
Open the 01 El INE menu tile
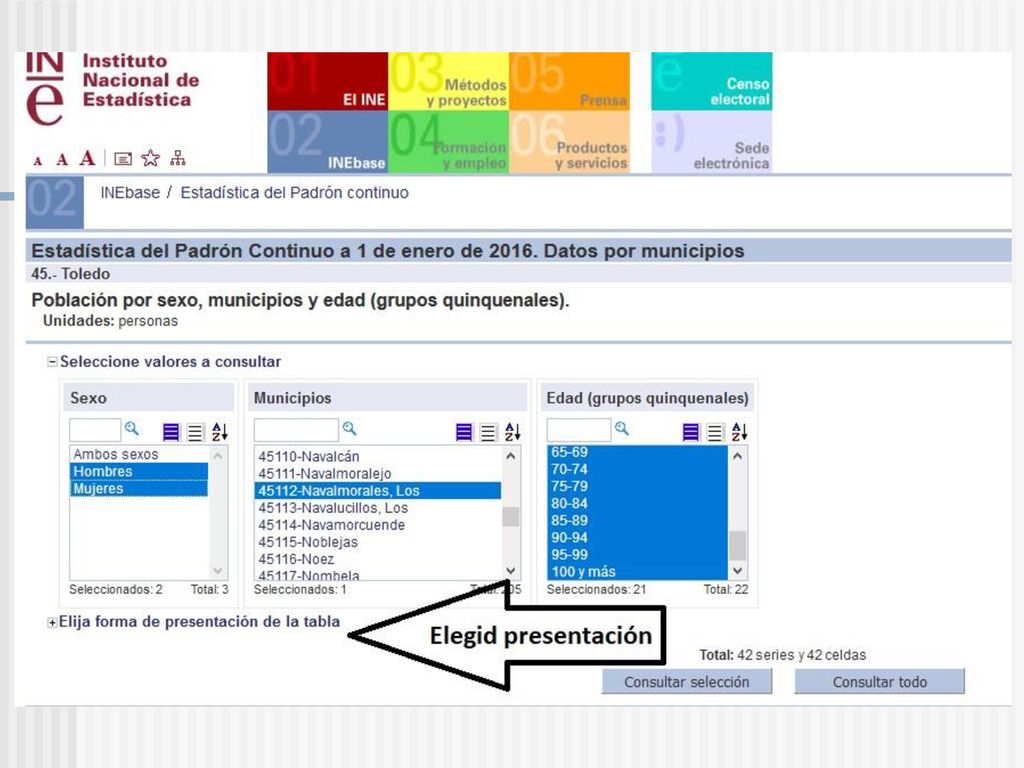click(328, 81)
